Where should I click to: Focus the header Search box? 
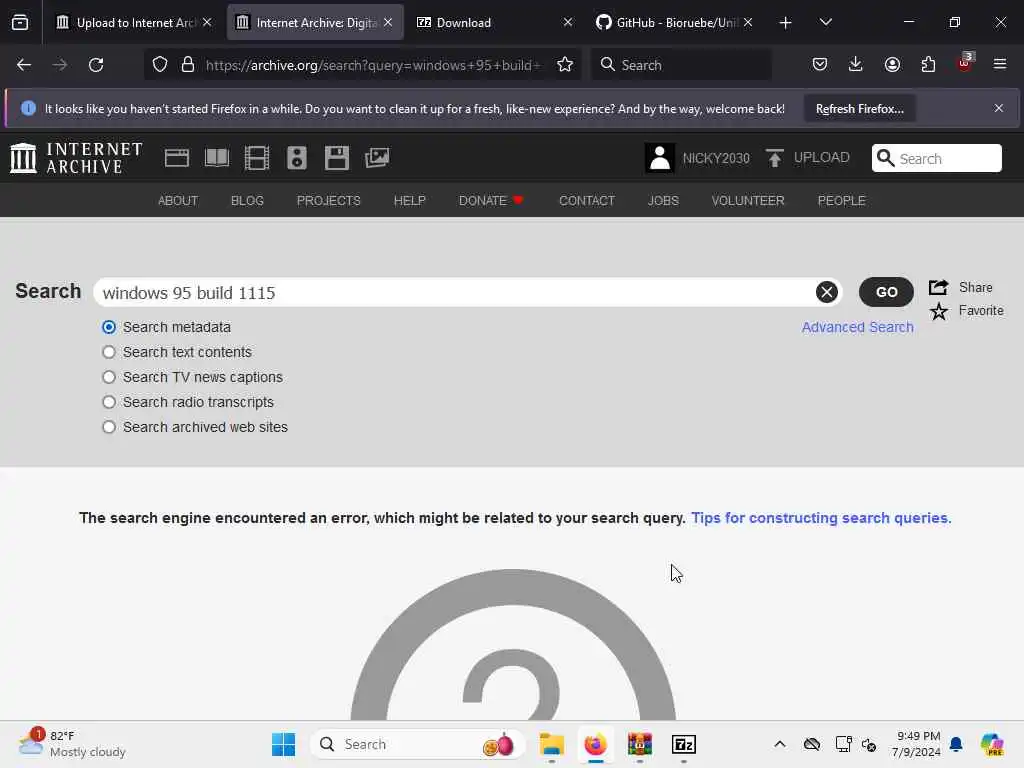pos(936,158)
